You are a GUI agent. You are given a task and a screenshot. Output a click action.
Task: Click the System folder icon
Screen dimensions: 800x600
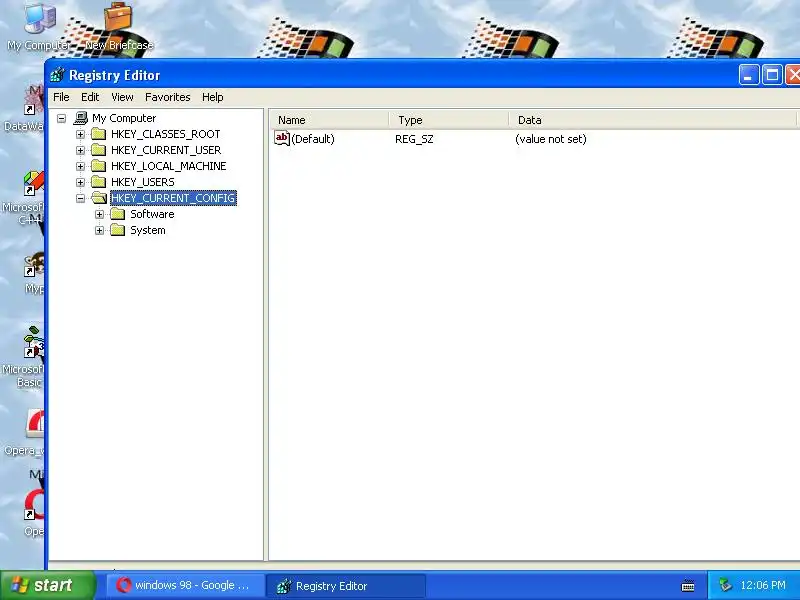(x=117, y=230)
